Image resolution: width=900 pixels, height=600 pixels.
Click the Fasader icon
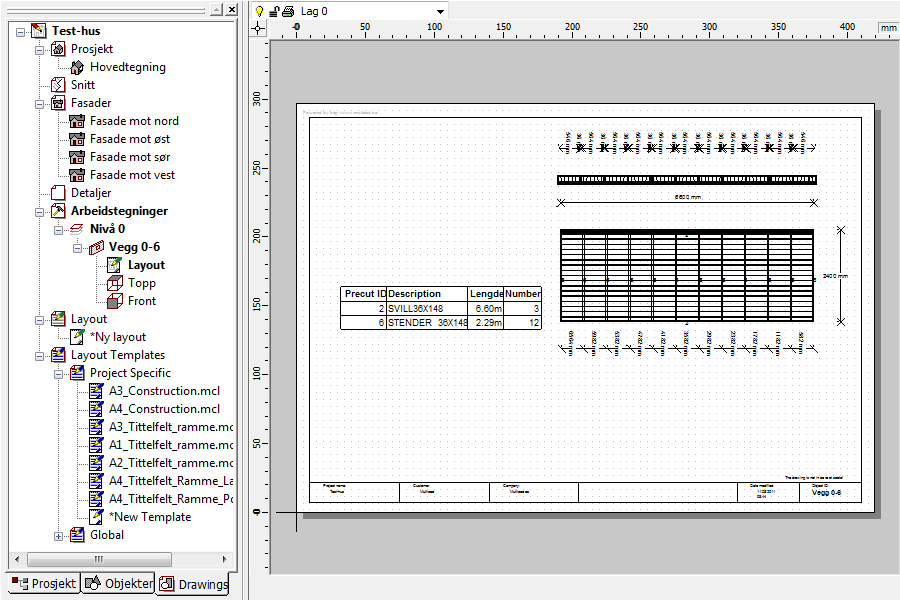tap(58, 103)
